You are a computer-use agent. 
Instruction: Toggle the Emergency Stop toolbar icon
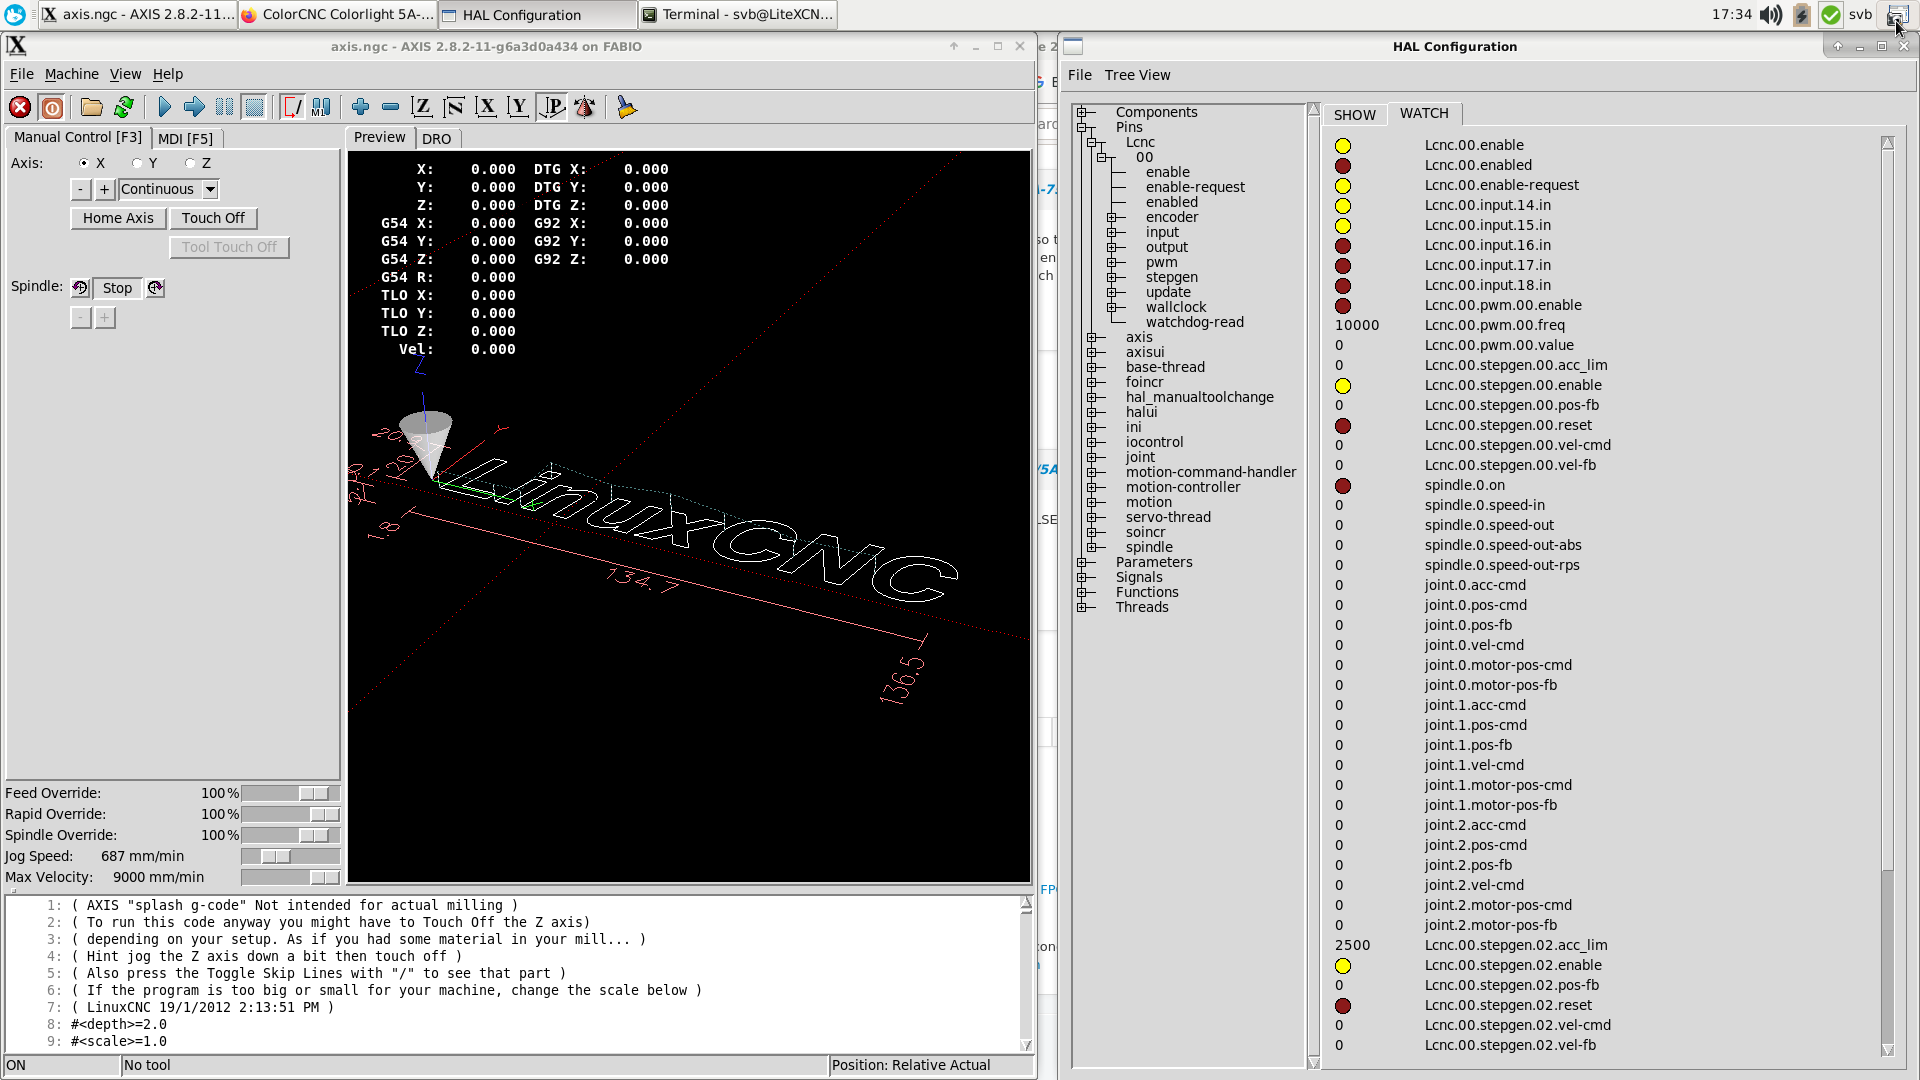pyautogui.click(x=20, y=107)
